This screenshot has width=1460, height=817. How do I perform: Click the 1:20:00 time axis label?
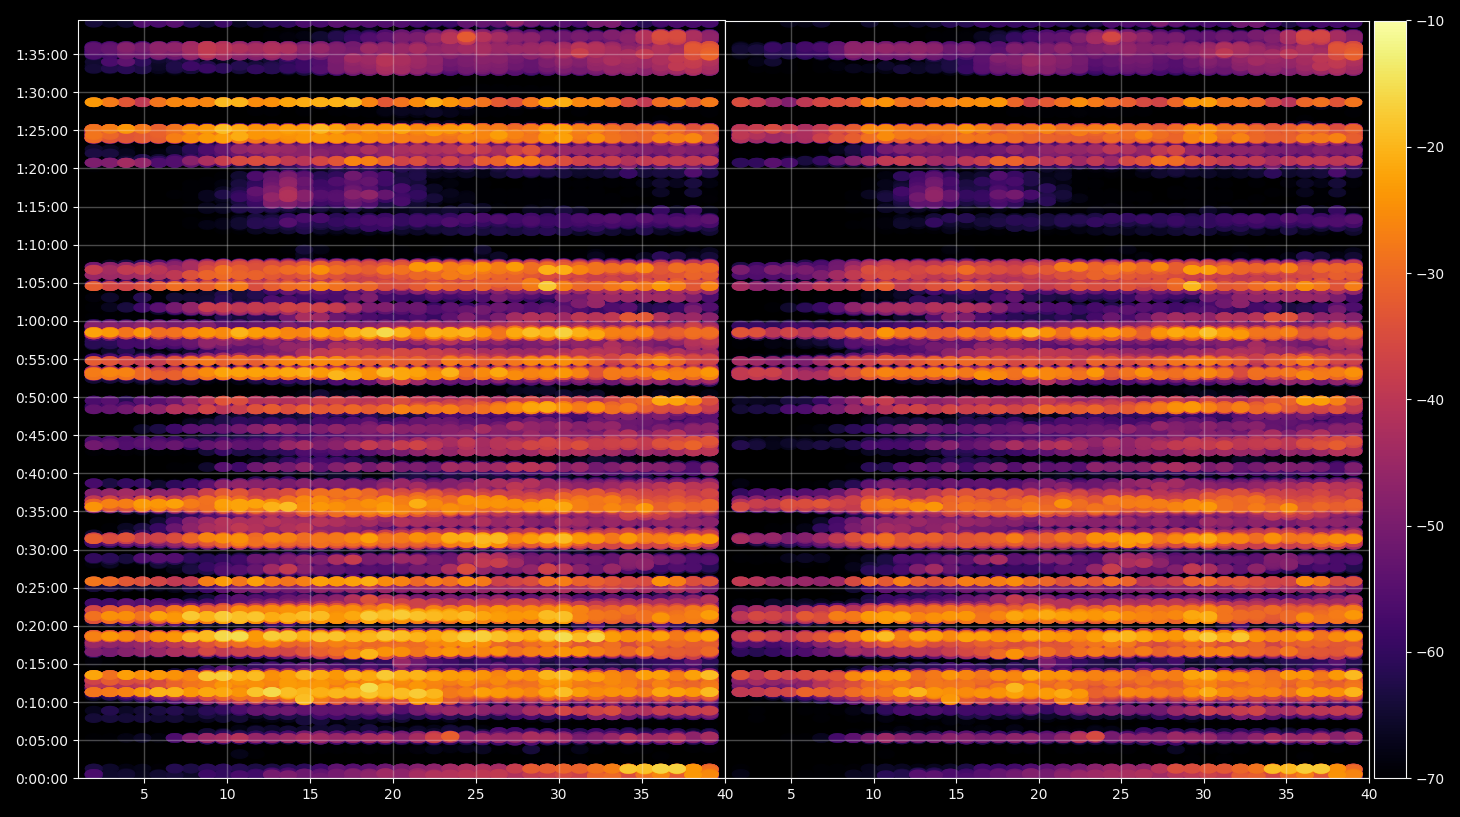[42, 169]
